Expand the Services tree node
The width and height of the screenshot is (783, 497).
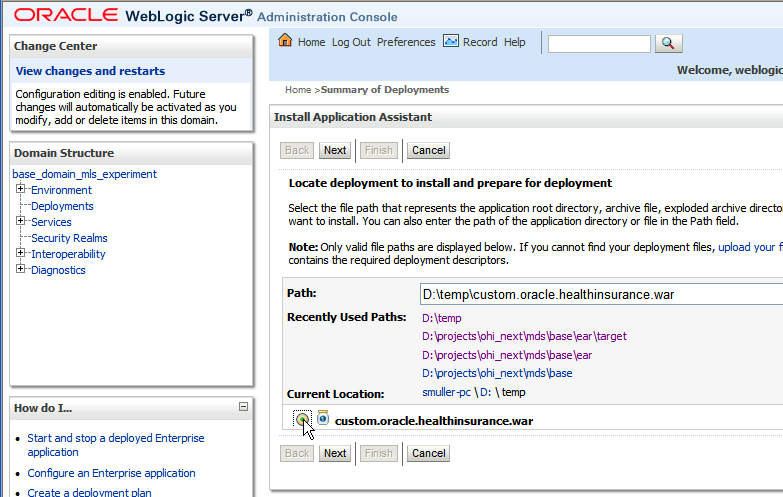pyautogui.click(x=20, y=221)
